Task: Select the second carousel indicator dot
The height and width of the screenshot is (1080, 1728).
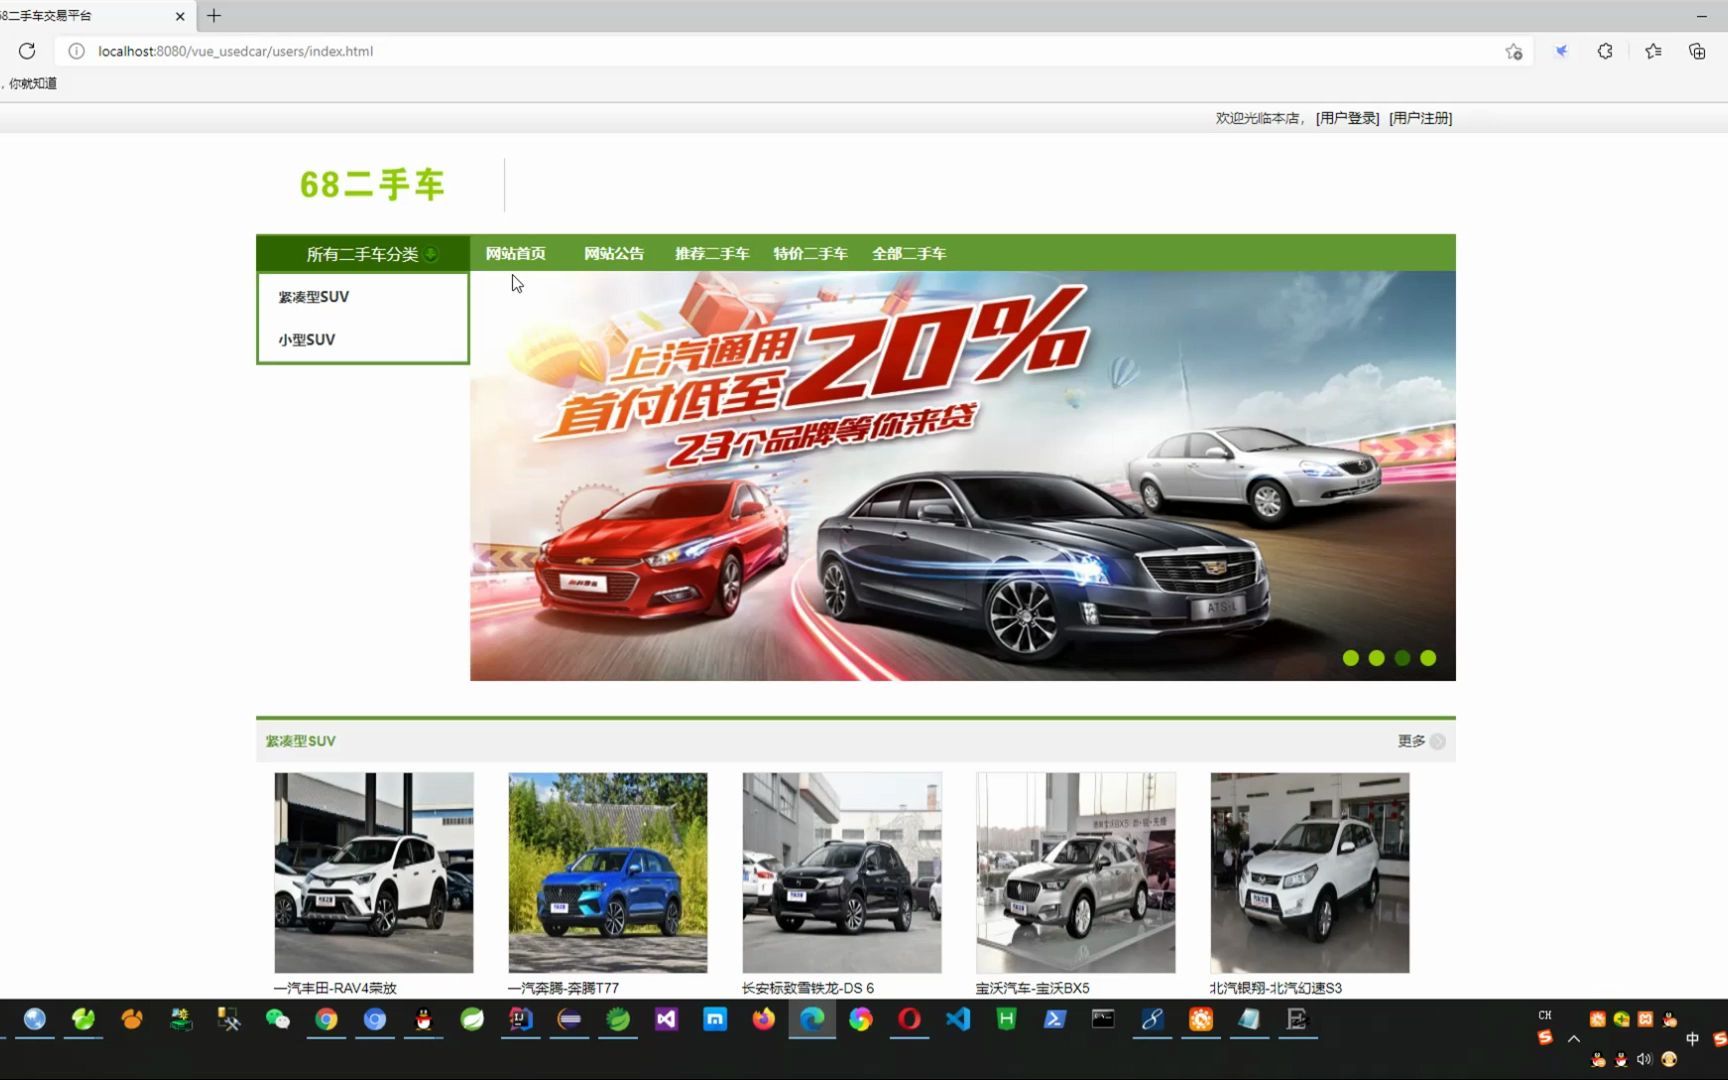Action: [x=1377, y=658]
